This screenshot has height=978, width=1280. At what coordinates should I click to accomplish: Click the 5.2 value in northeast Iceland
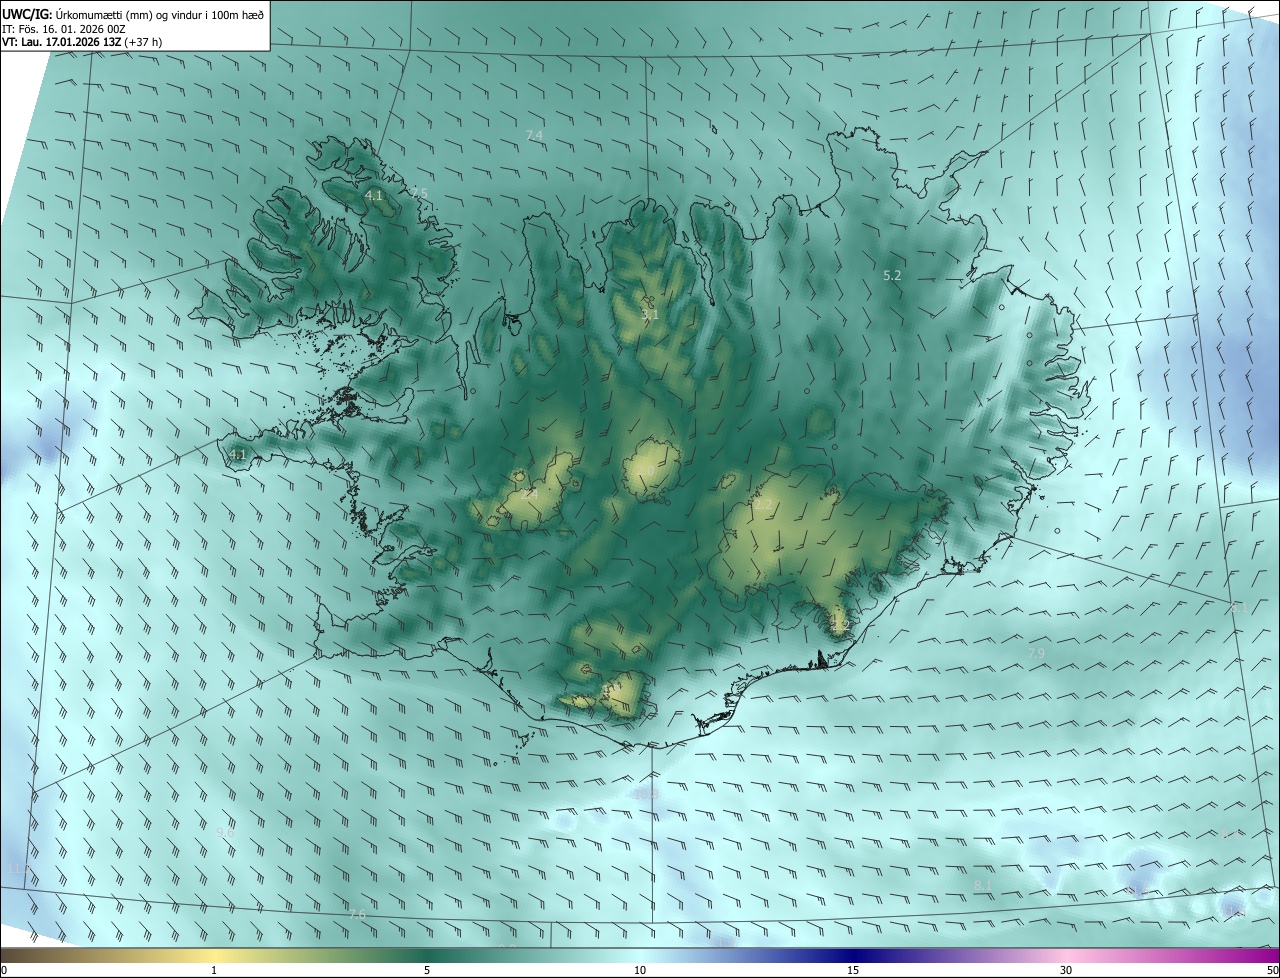coord(893,275)
